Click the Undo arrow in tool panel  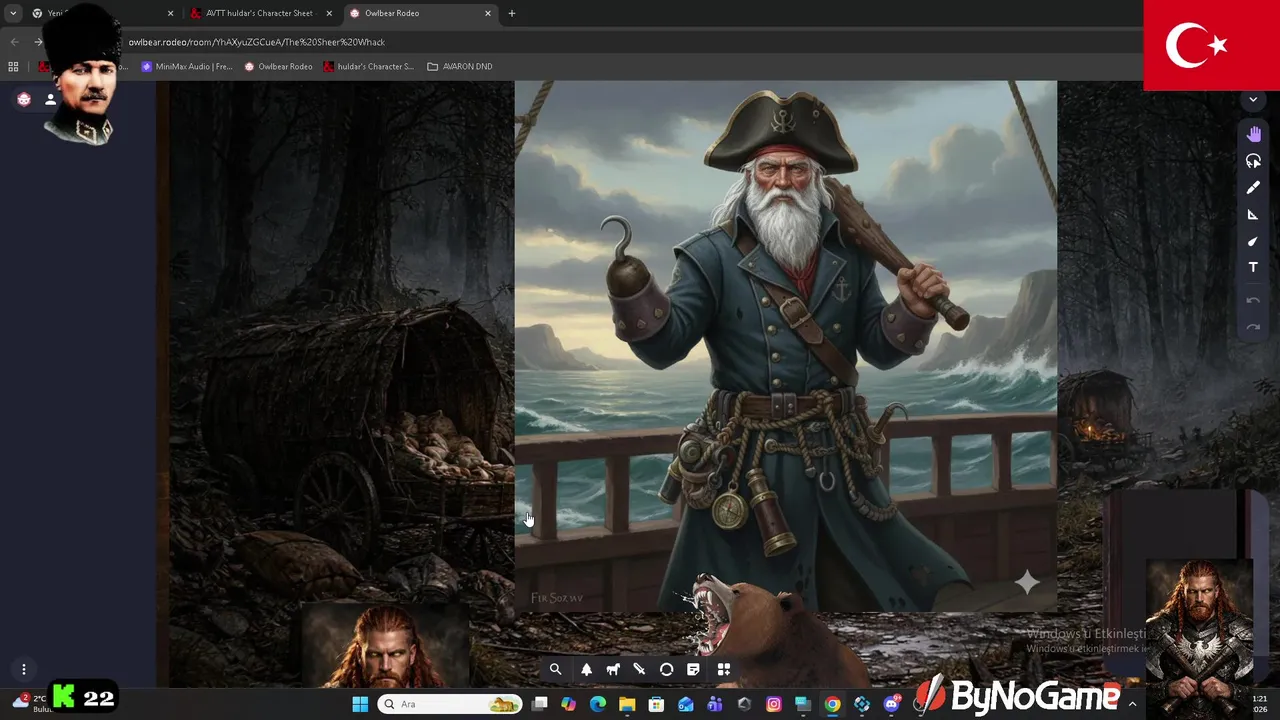pyautogui.click(x=1253, y=300)
